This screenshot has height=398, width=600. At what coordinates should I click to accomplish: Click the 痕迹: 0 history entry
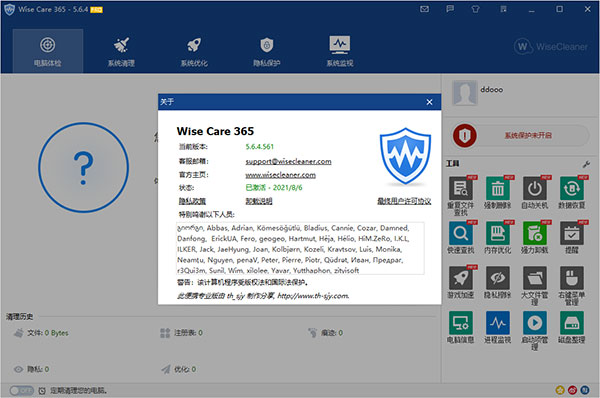[325, 333]
